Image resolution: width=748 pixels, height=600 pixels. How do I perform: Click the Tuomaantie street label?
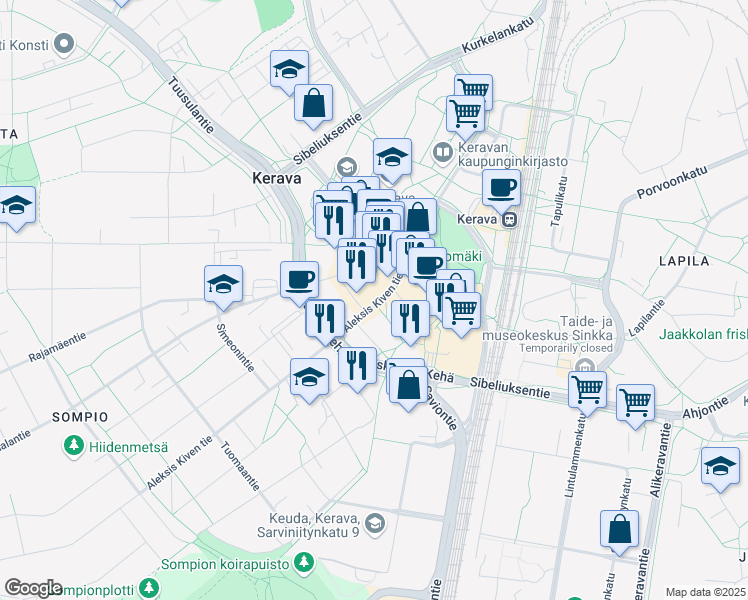[x=240, y=466]
